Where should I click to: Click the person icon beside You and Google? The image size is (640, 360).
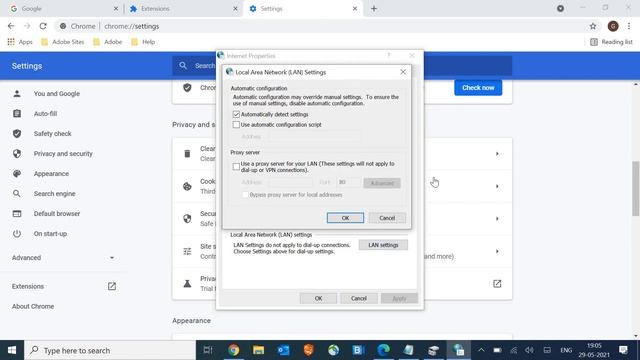[x=17, y=93]
